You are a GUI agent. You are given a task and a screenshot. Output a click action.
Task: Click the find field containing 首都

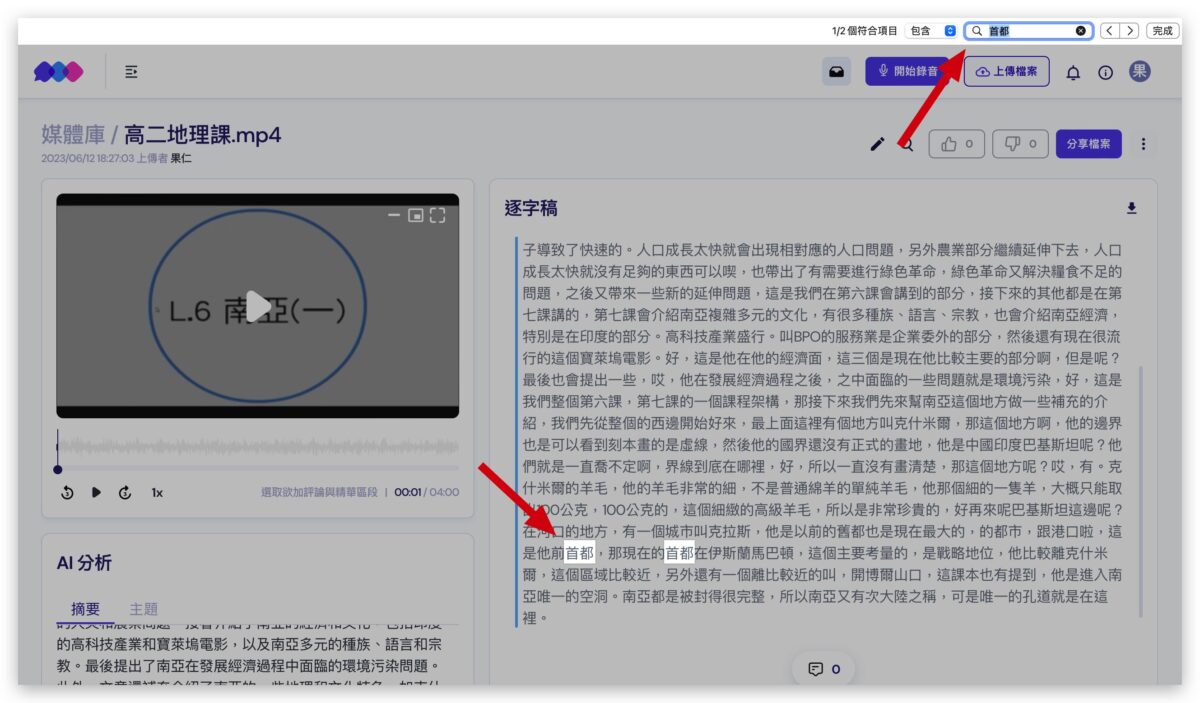1028,31
